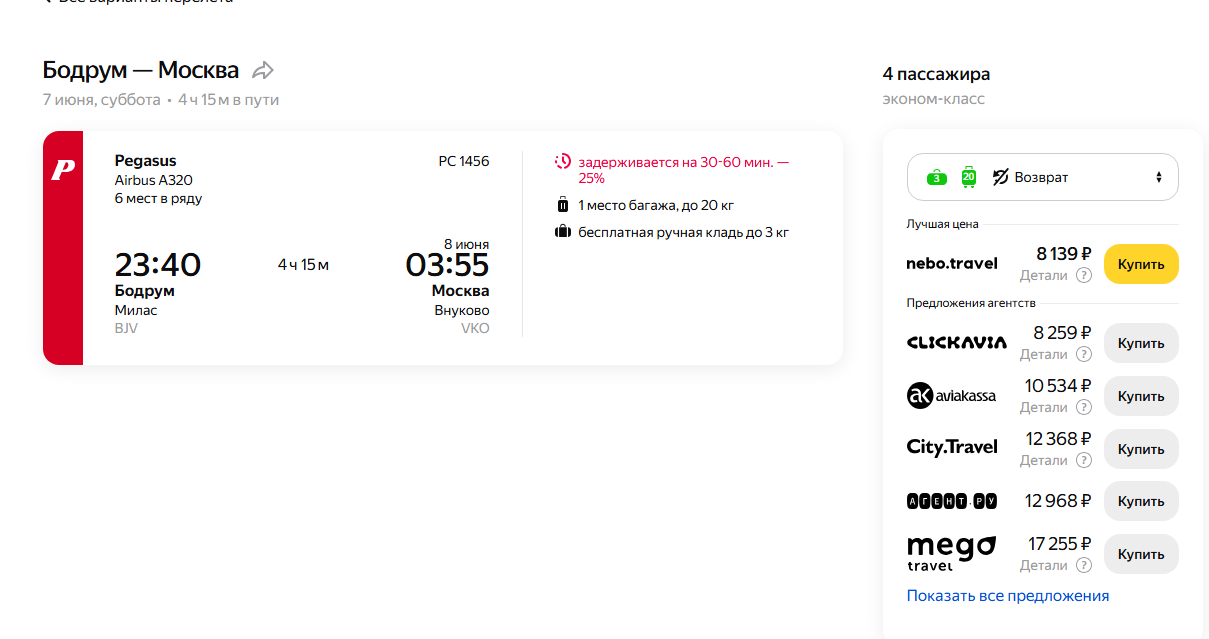Image resolution: width=1209 pixels, height=639 pixels.
Task: Buy the ticket from nebo.travel for 8 139 ₽
Action: (x=1141, y=264)
